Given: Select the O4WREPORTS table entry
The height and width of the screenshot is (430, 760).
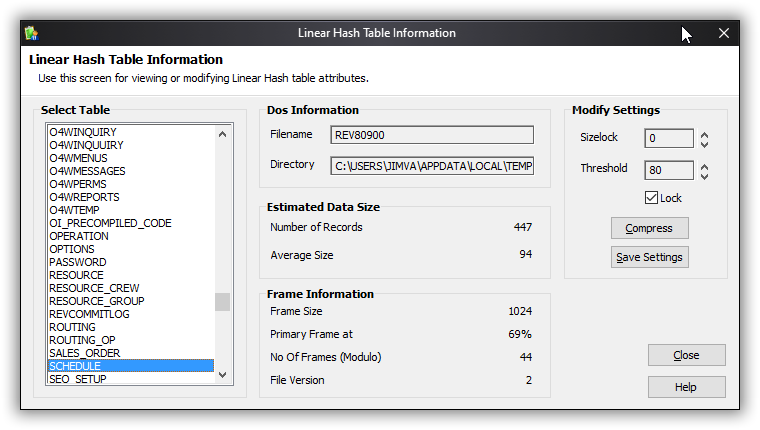Looking at the screenshot, I should (131, 197).
